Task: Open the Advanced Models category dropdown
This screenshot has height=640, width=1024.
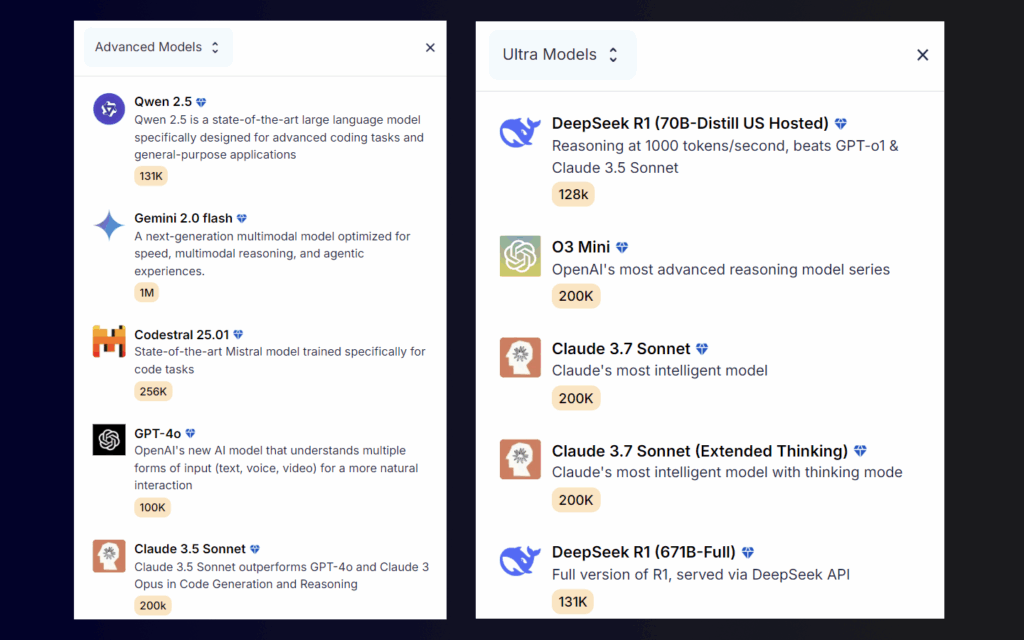Action: click(158, 47)
